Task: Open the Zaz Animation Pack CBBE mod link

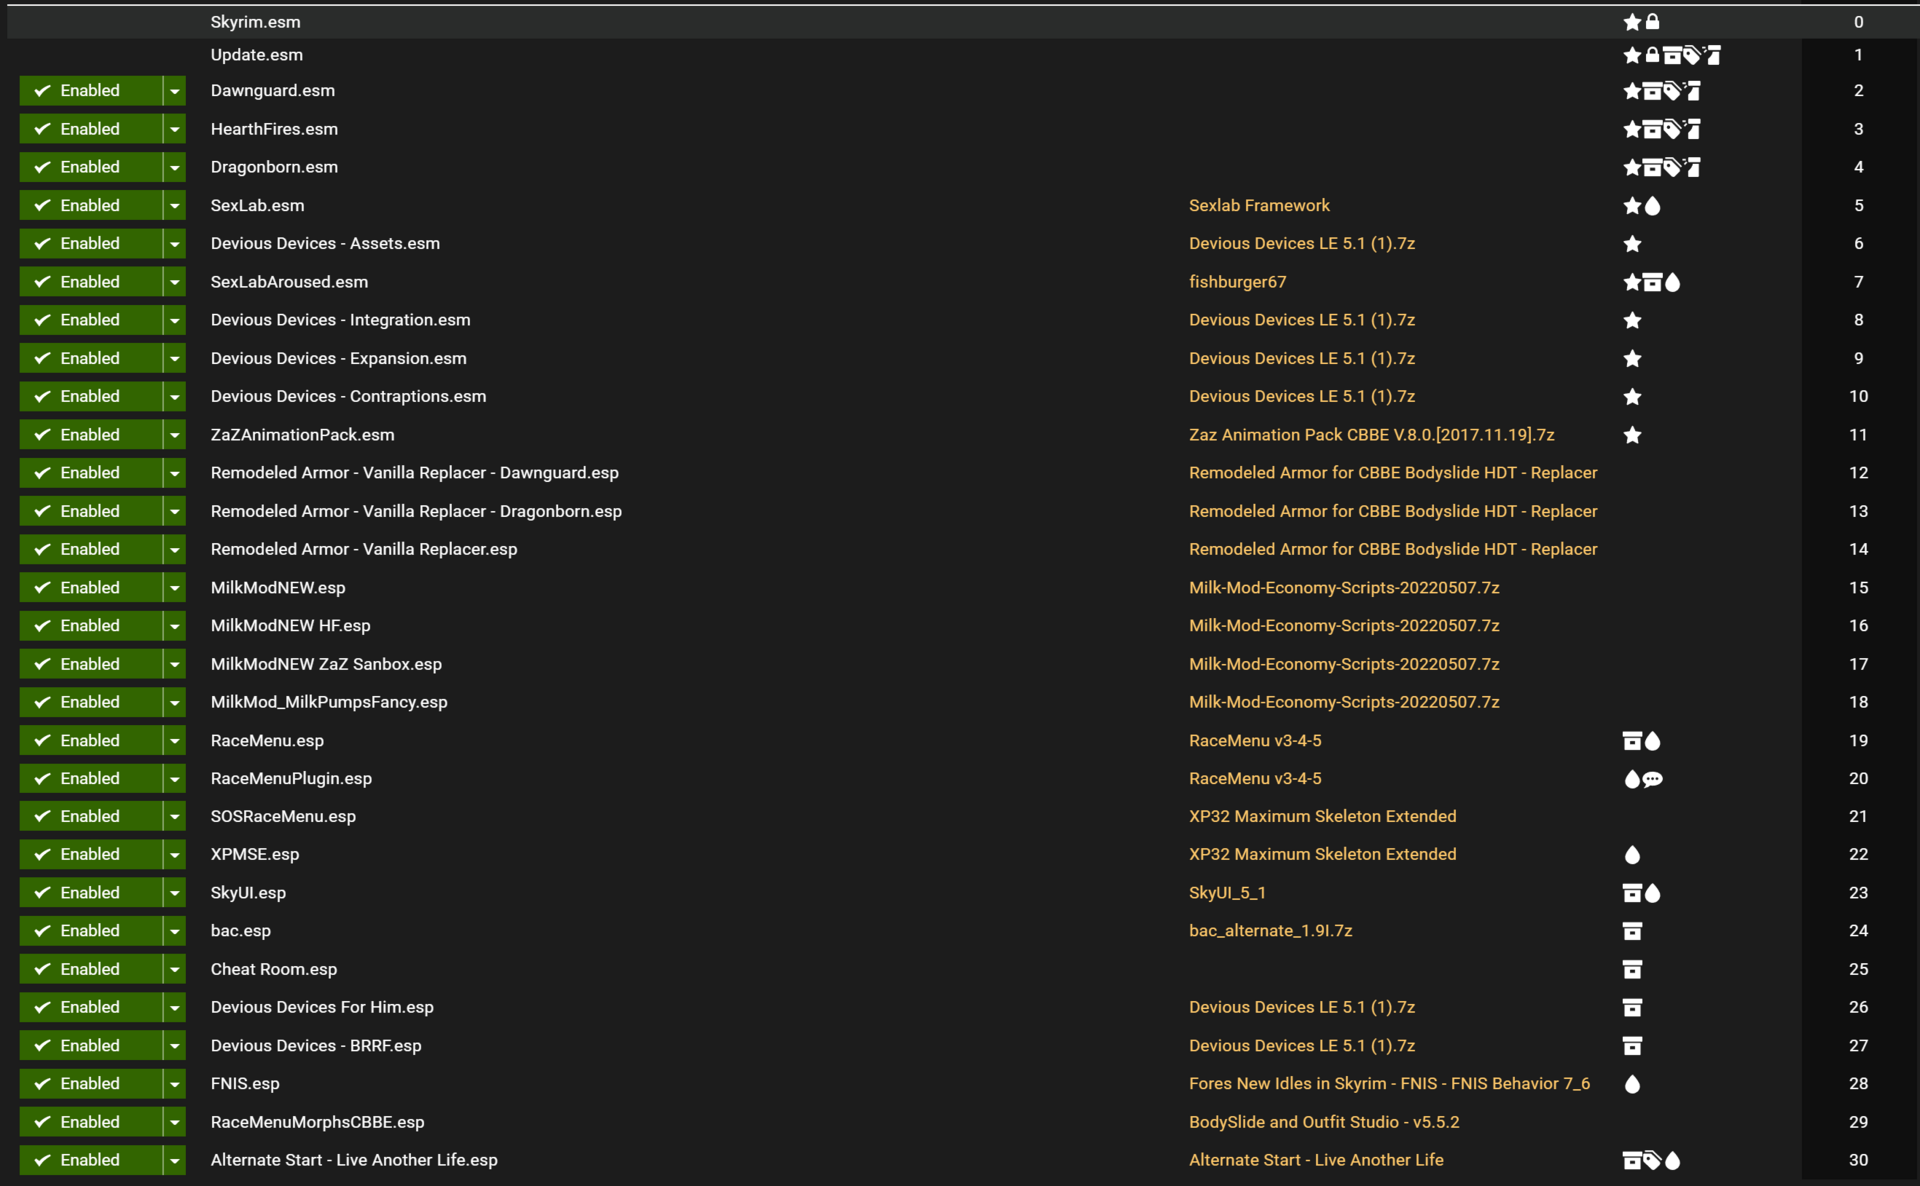Action: (x=1371, y=435)
